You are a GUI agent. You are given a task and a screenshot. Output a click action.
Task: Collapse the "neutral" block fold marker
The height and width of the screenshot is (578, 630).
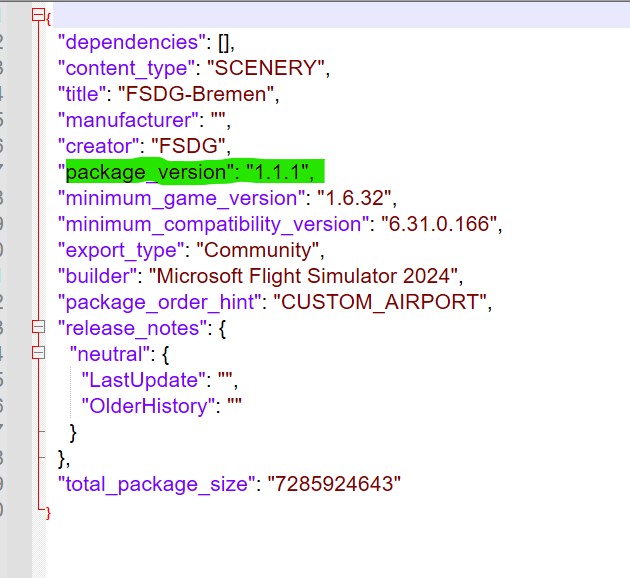coord(38,353)
